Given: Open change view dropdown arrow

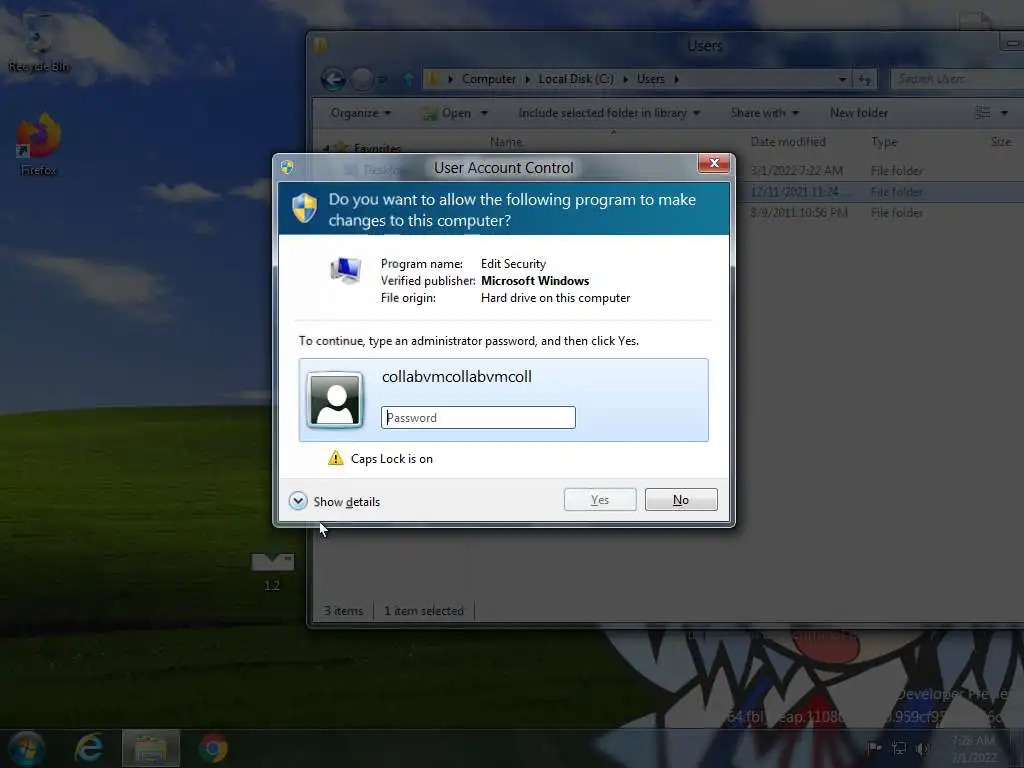Looking at the screenshot, I should [1004, 113].
